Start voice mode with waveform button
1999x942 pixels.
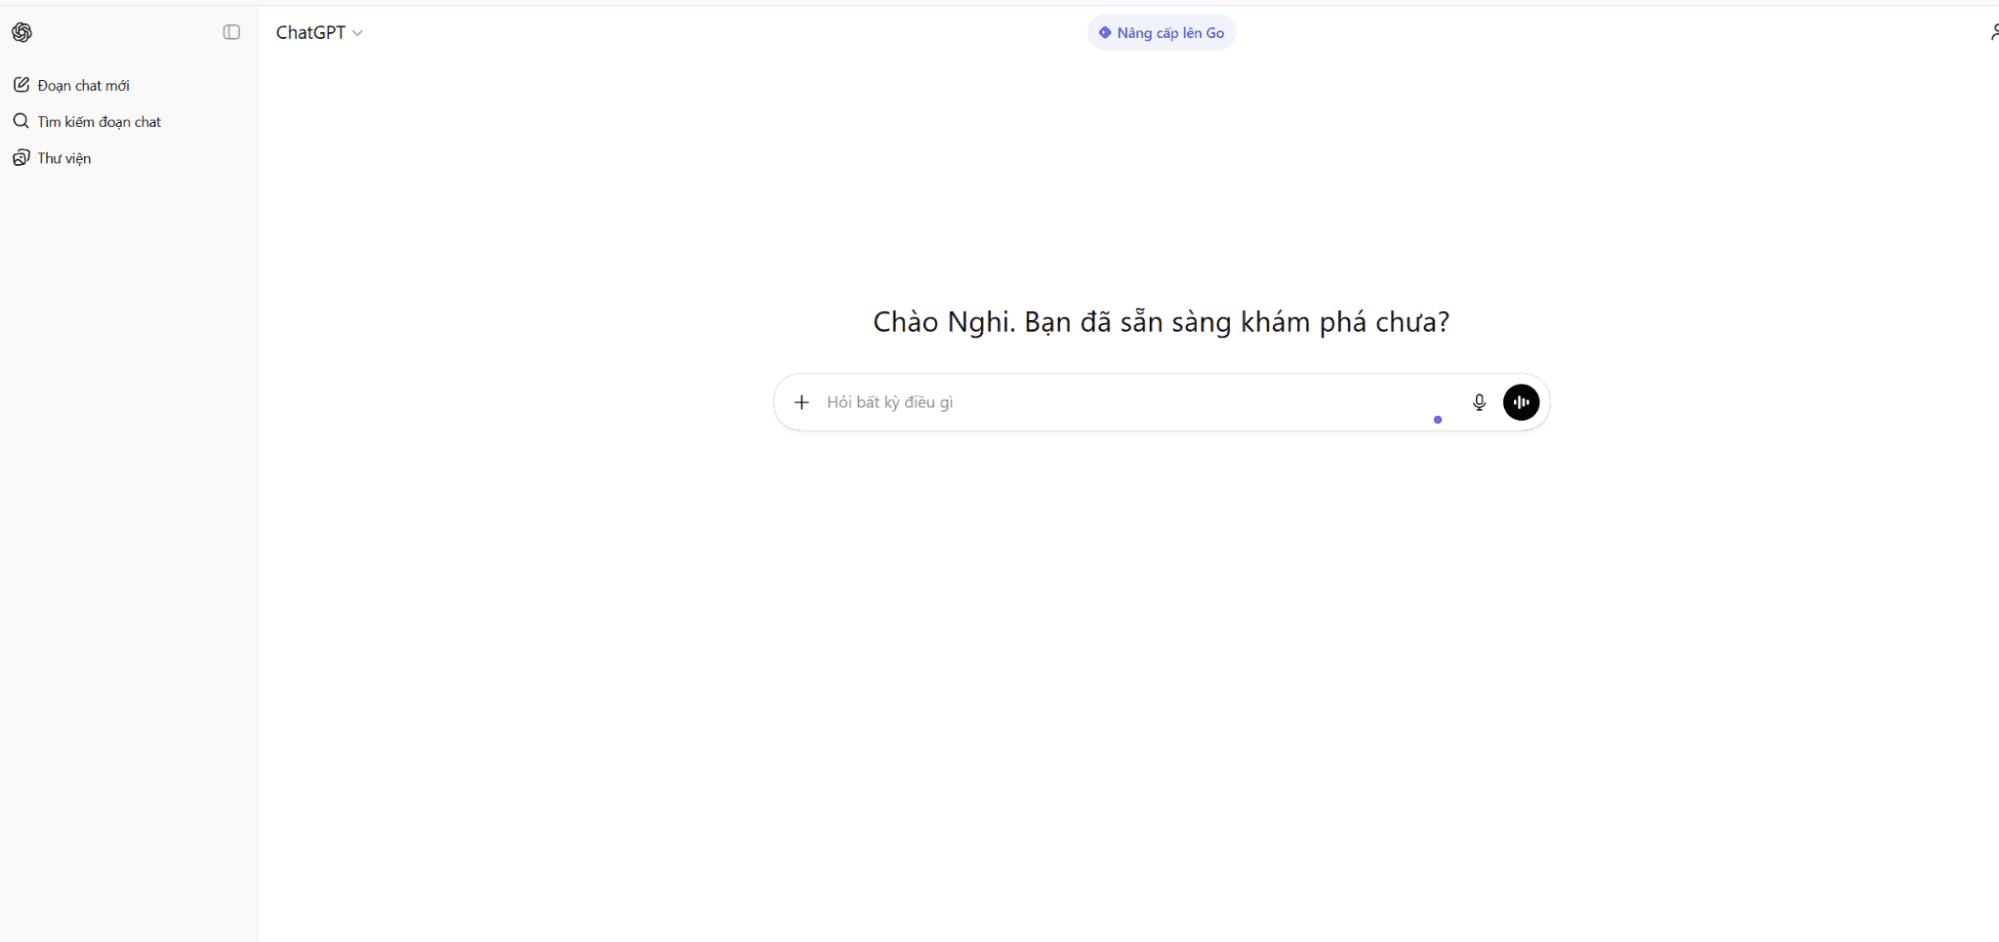1521,402
